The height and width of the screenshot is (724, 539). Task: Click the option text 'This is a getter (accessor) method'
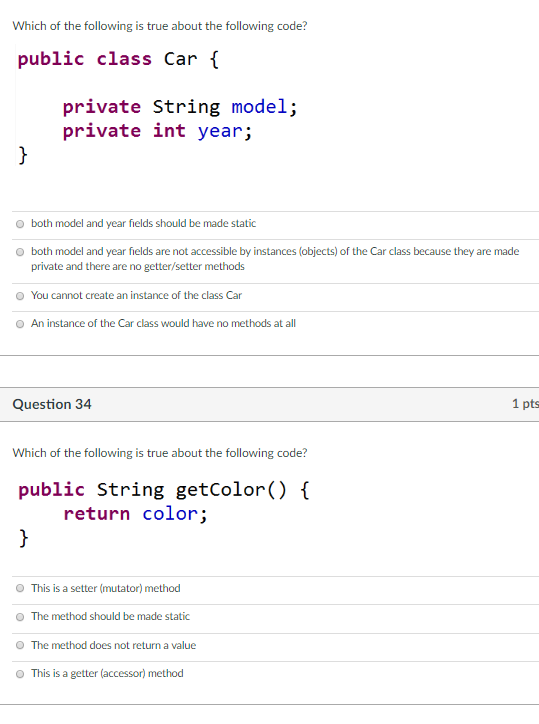pos(107,674)
